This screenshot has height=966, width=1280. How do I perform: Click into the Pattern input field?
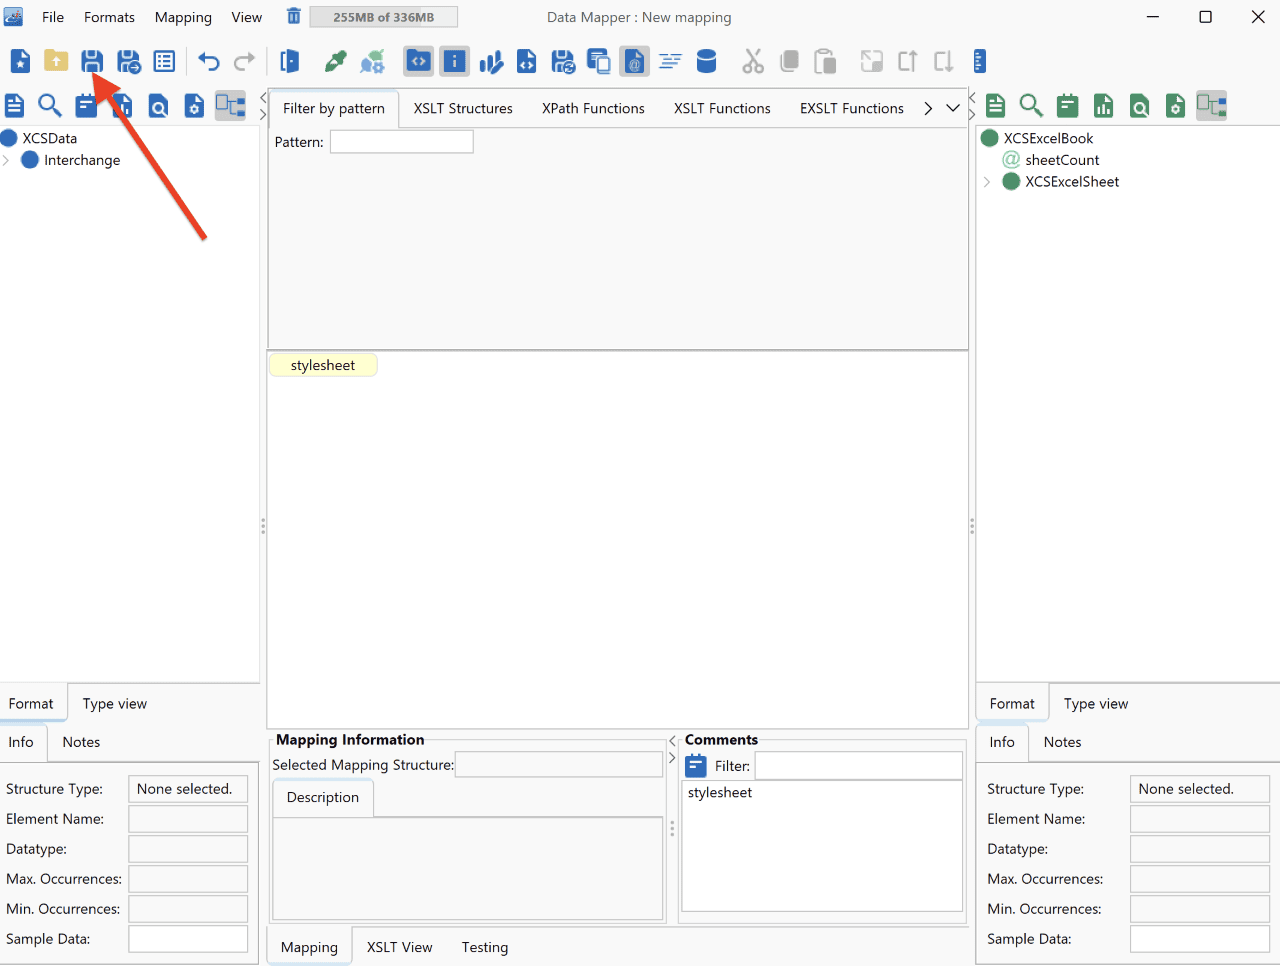[x=402, y=142]
